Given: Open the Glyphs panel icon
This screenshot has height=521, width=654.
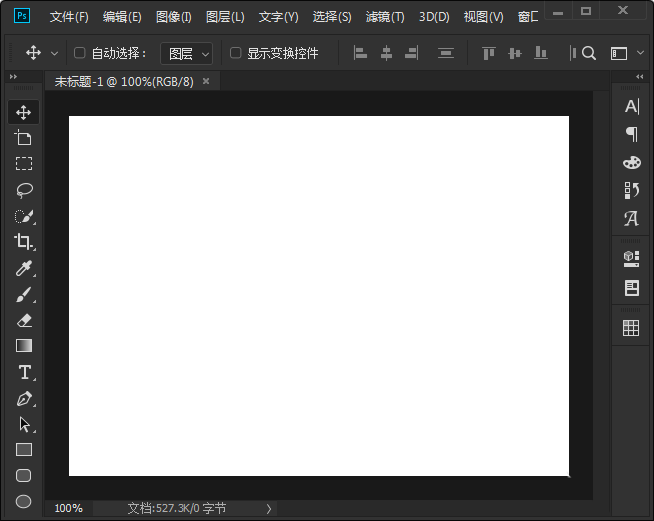Looking at the screenshot, I should [x=631, y=218].
